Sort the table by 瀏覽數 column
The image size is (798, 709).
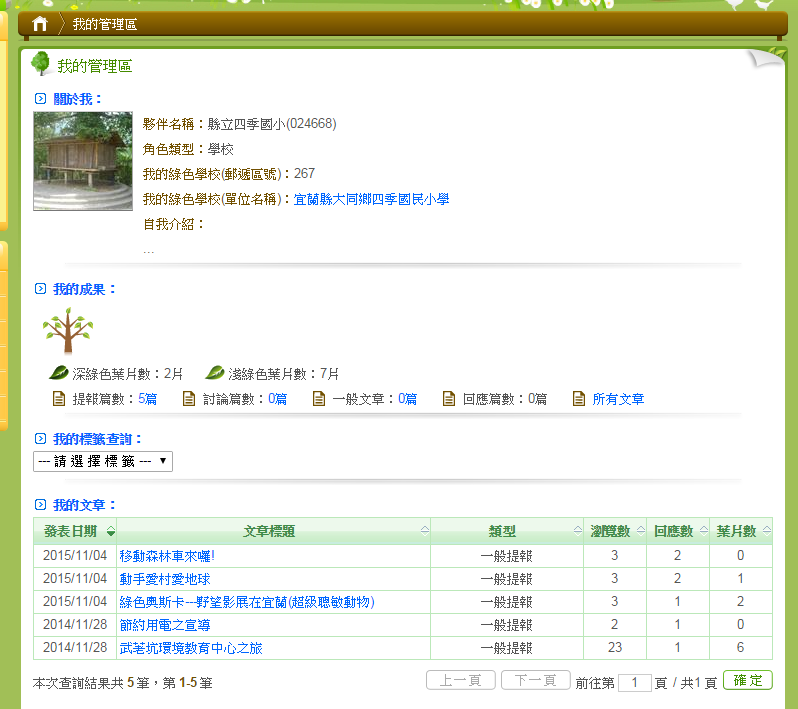point(615,531)
